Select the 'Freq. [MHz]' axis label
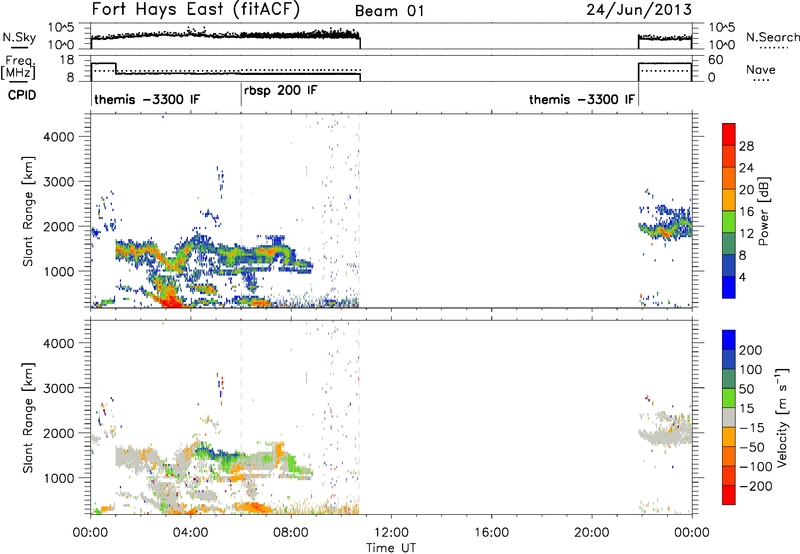The image size is (800, 554). click(x=19, y=67)
